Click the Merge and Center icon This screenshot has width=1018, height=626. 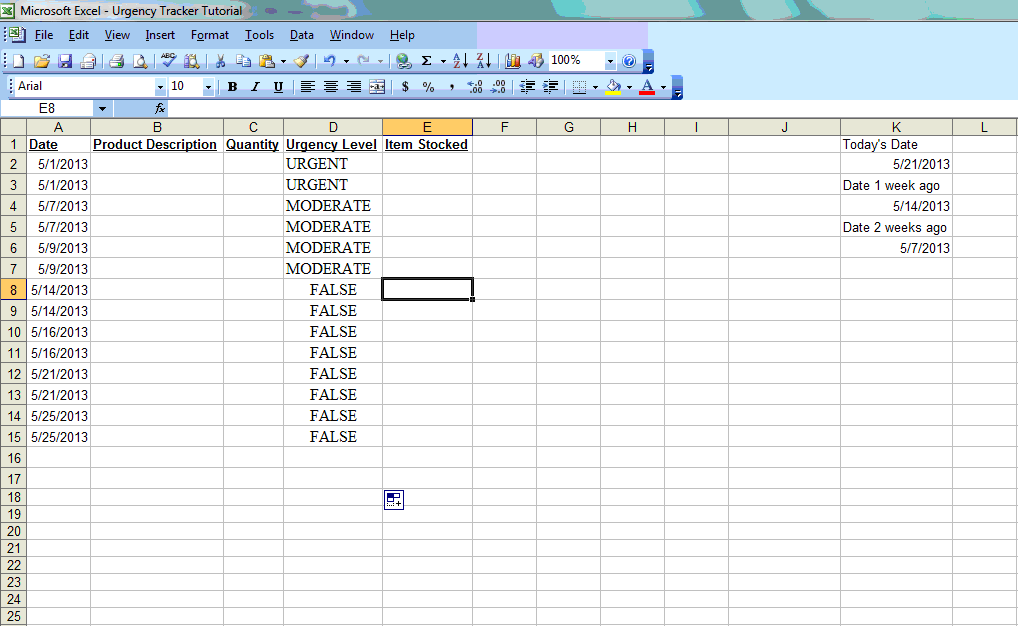click(377, 86)
